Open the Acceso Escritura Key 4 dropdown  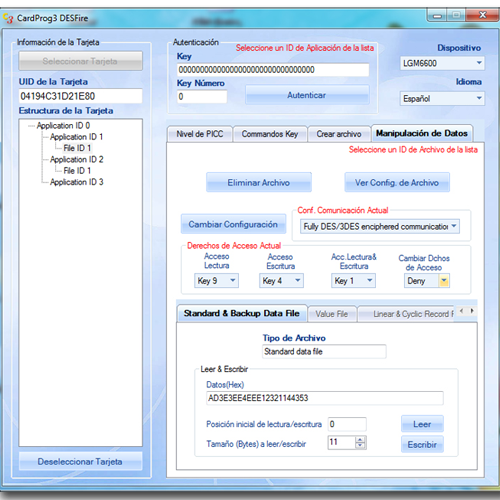coord(298,280)
